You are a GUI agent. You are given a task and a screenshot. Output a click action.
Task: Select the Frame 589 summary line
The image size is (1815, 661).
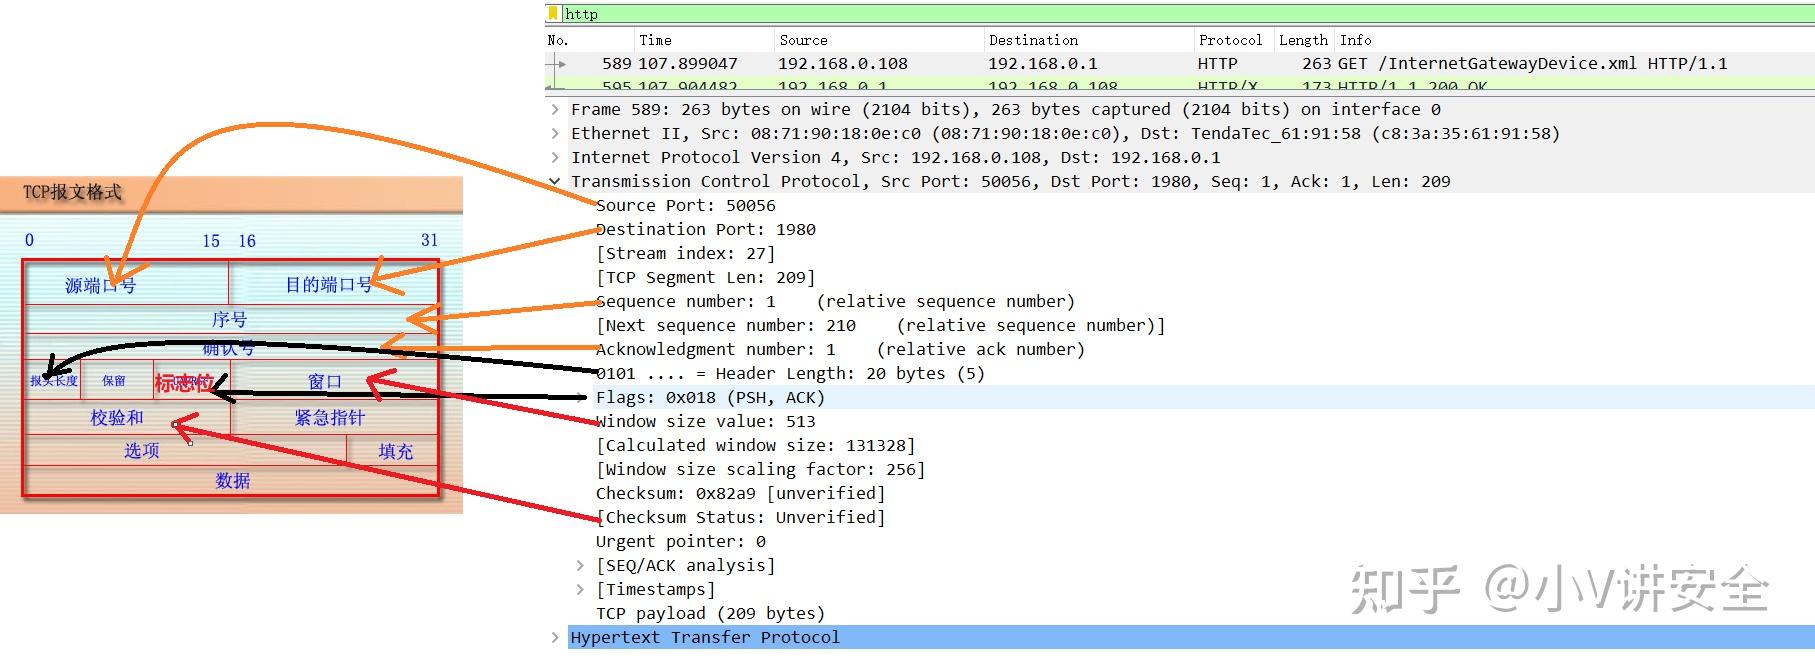tap(1006, 109)
